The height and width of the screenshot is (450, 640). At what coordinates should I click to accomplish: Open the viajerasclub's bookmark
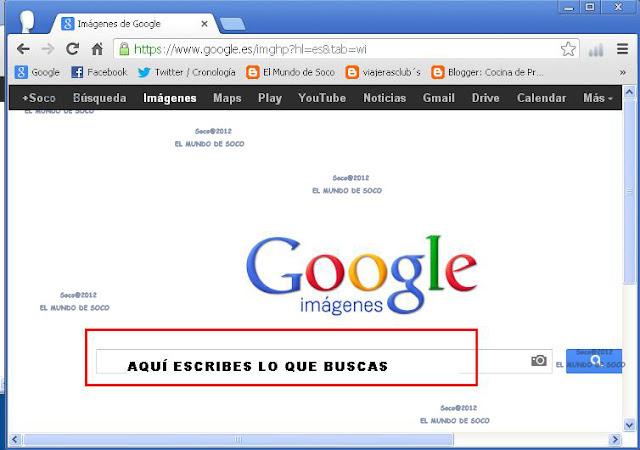pyautogui.click(x=383, y=72)
